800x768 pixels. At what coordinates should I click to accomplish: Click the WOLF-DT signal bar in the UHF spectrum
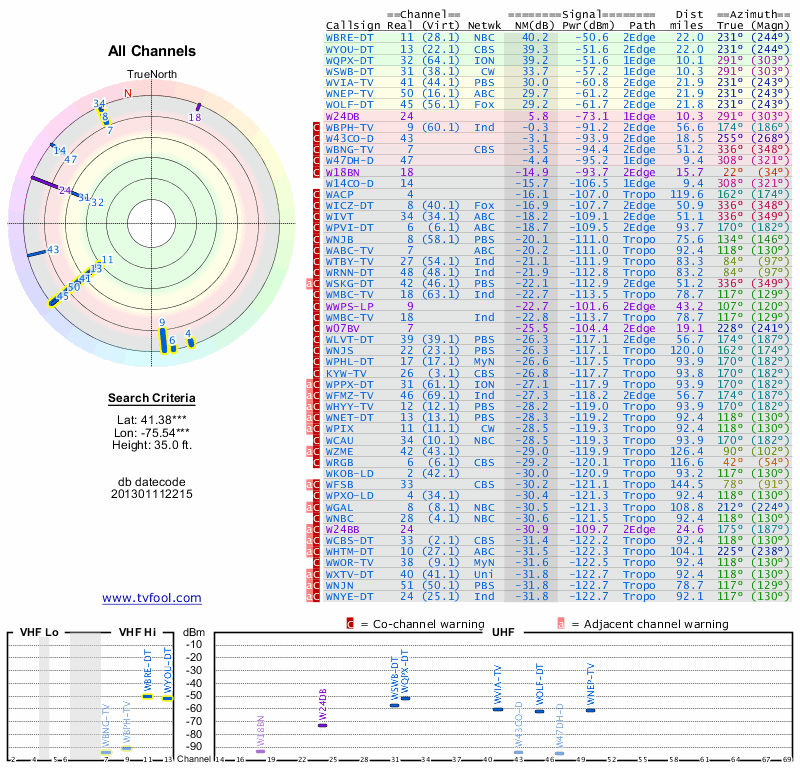540,710
